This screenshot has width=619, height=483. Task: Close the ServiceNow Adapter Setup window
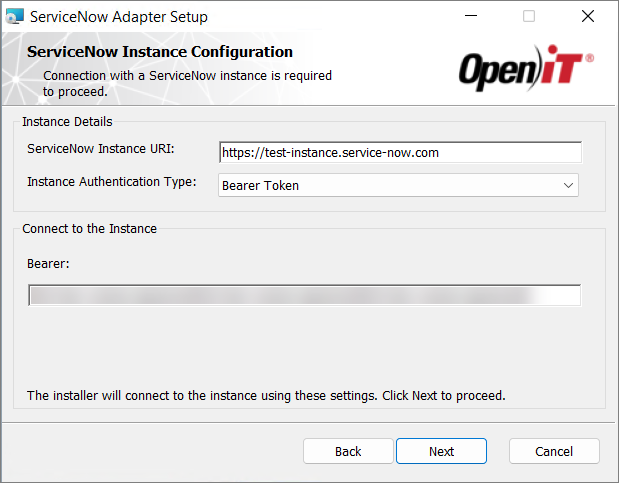tap(588, 16)
